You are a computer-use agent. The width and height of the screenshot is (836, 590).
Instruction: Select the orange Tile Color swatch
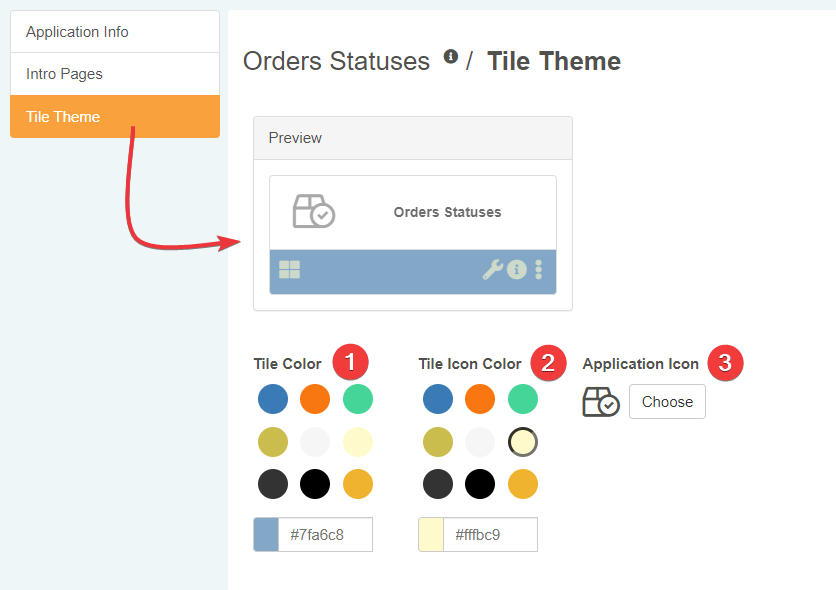315,399
